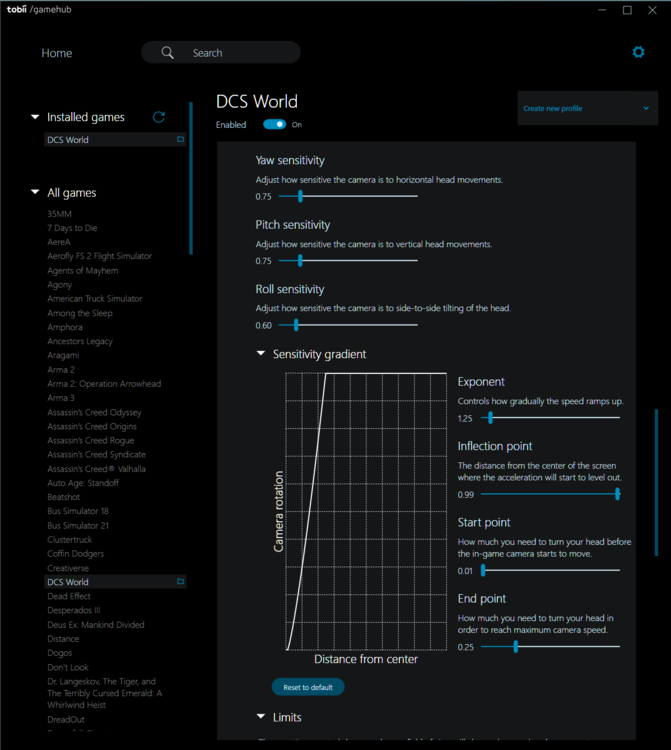Click the Yaw sensitivity slider handle
The width and height of the screenshot is (671, 750).
coord(300,196)
